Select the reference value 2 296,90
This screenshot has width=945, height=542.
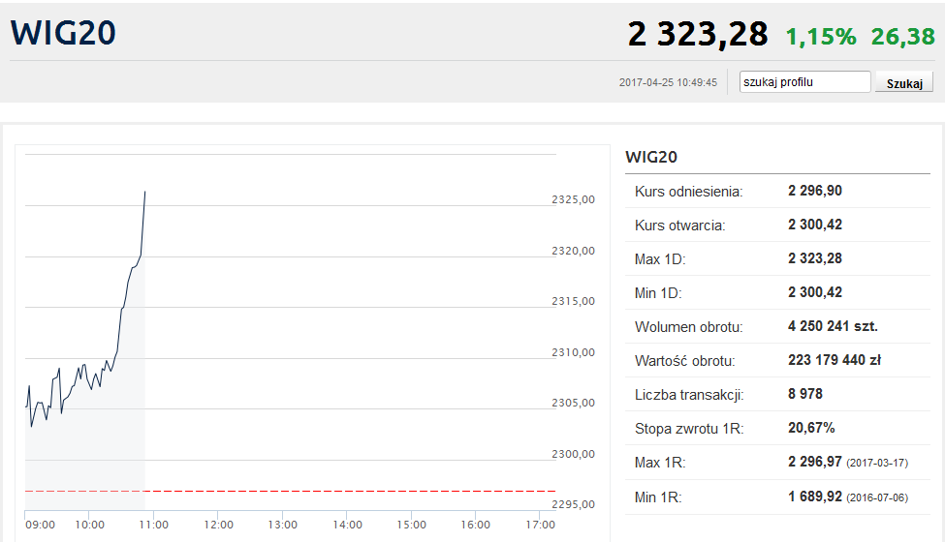[815, 191]
